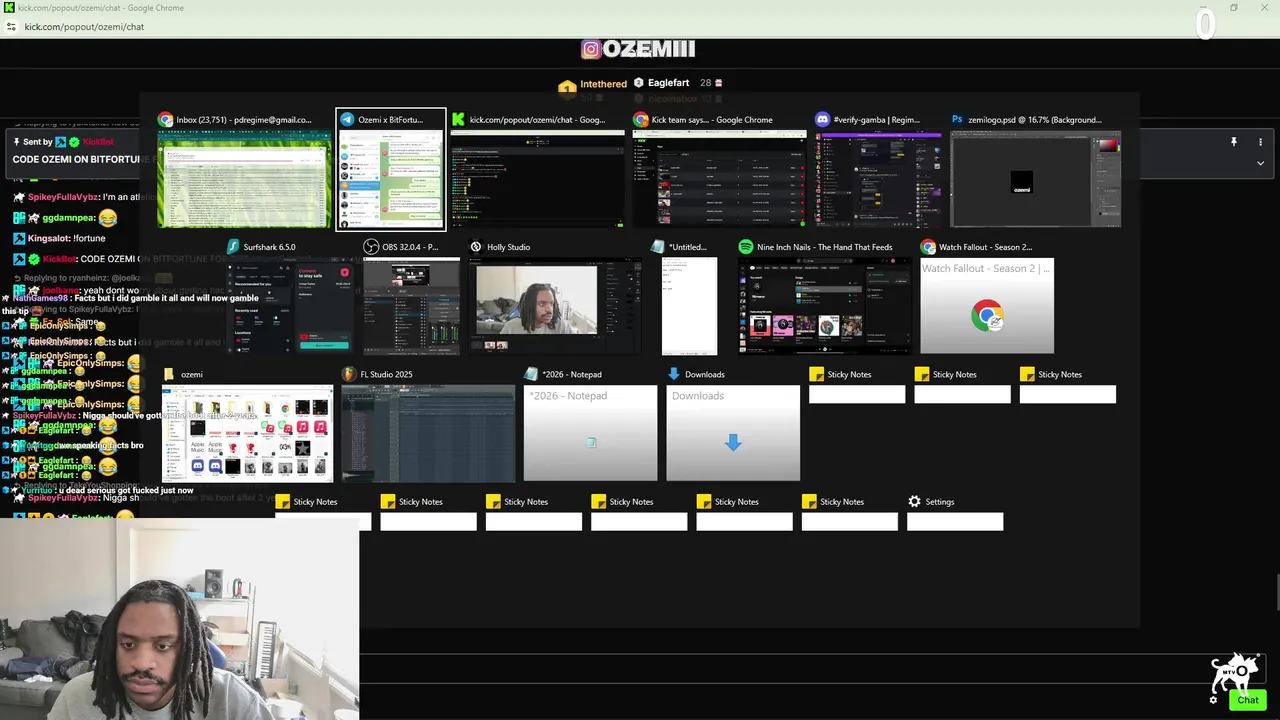This screenshot has width=1280, height=720.
Task: Click the Notepad icon beside *2026 - Notepad
Action: tap(531, 374)
